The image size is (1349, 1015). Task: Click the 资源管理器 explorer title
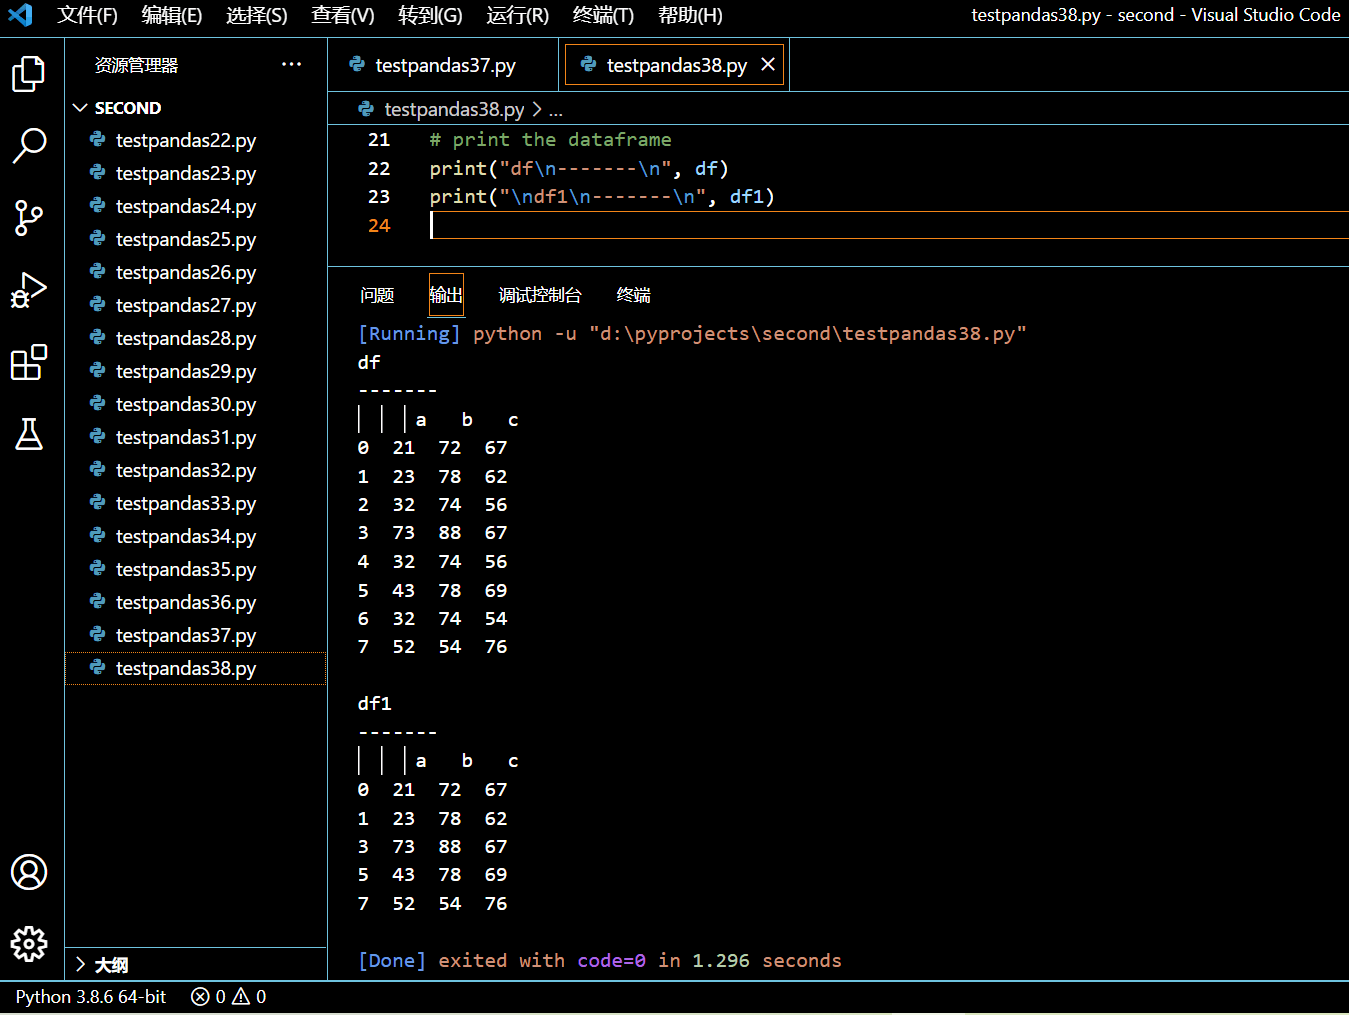tap(136, 65)
